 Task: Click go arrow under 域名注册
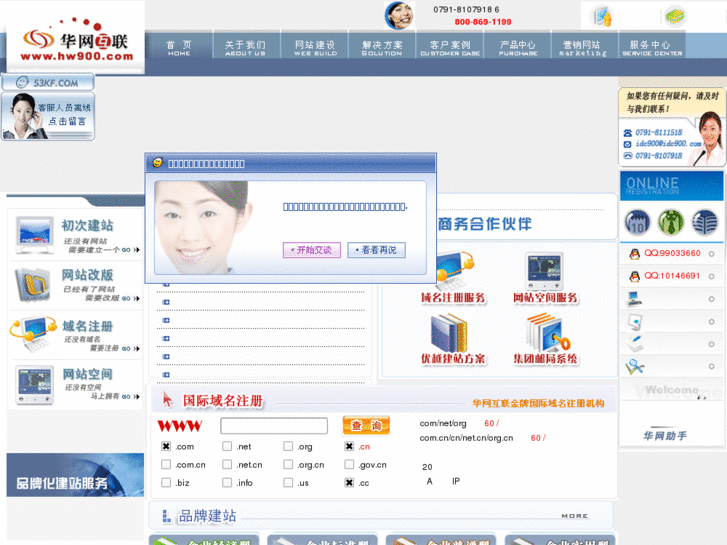click(131, 348)
